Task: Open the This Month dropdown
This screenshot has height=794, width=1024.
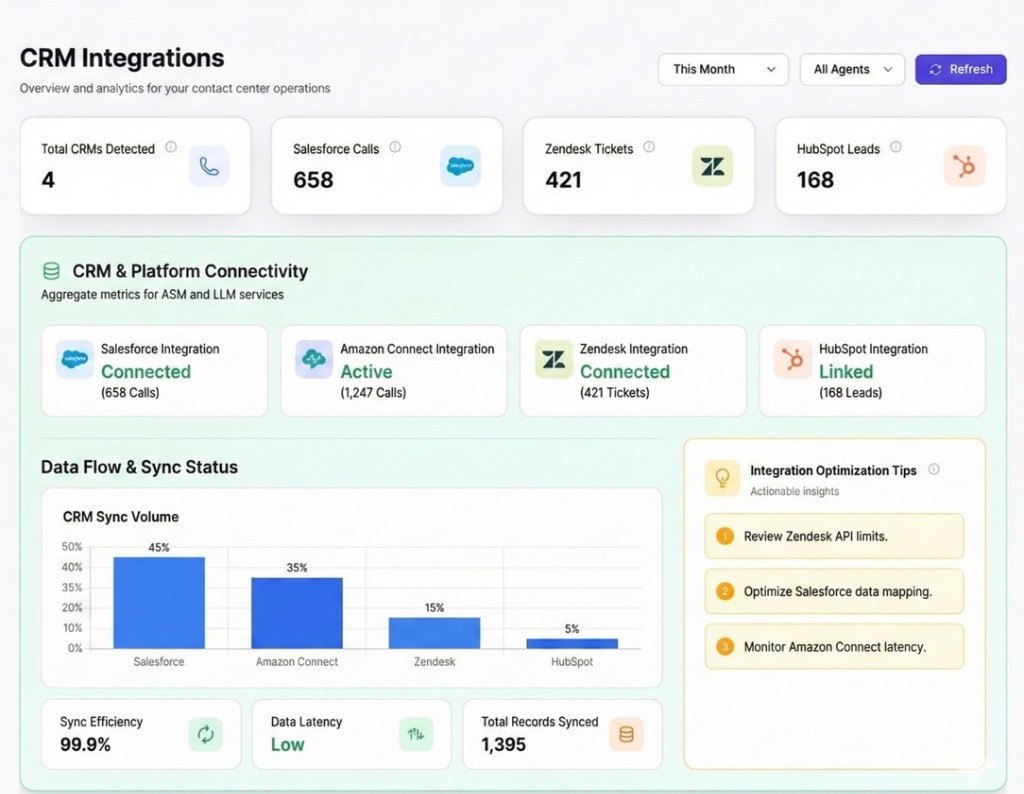Action: point(722,69)
